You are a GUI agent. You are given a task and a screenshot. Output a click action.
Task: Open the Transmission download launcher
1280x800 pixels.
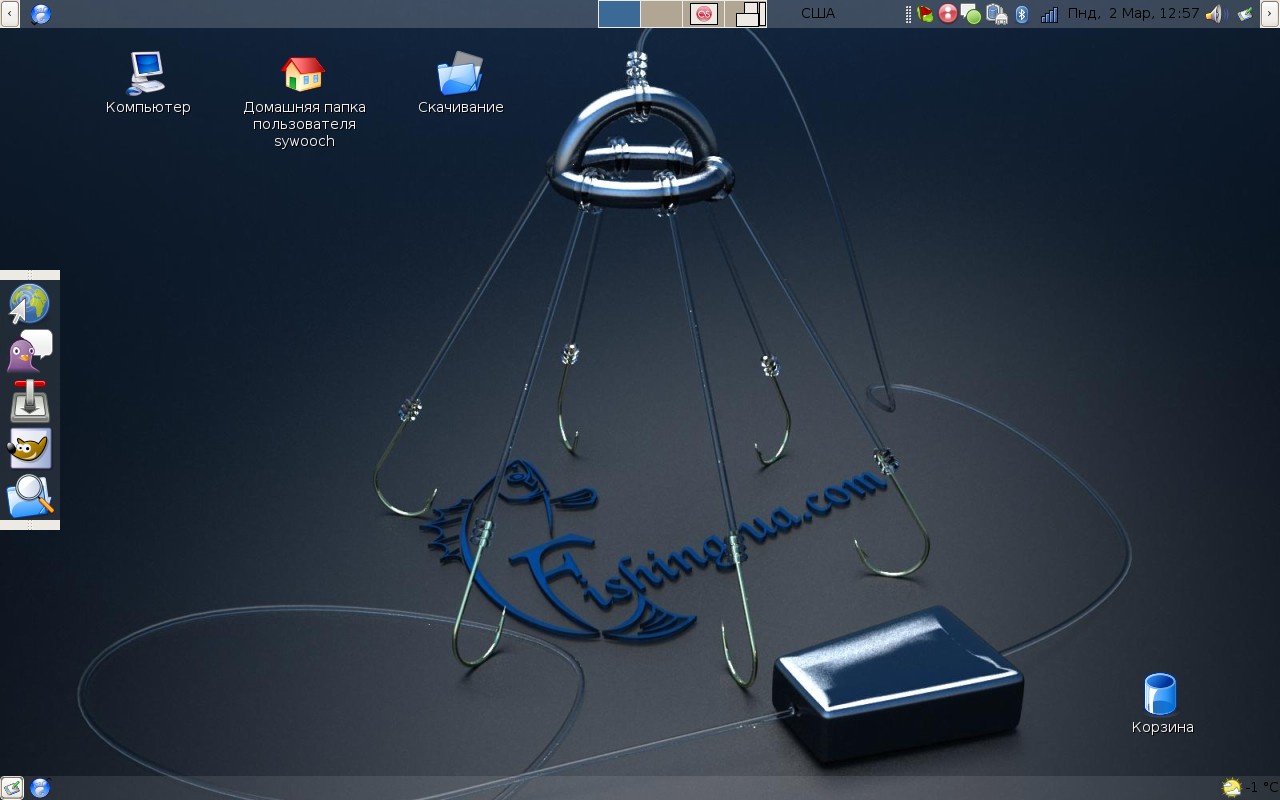[29, 401]
